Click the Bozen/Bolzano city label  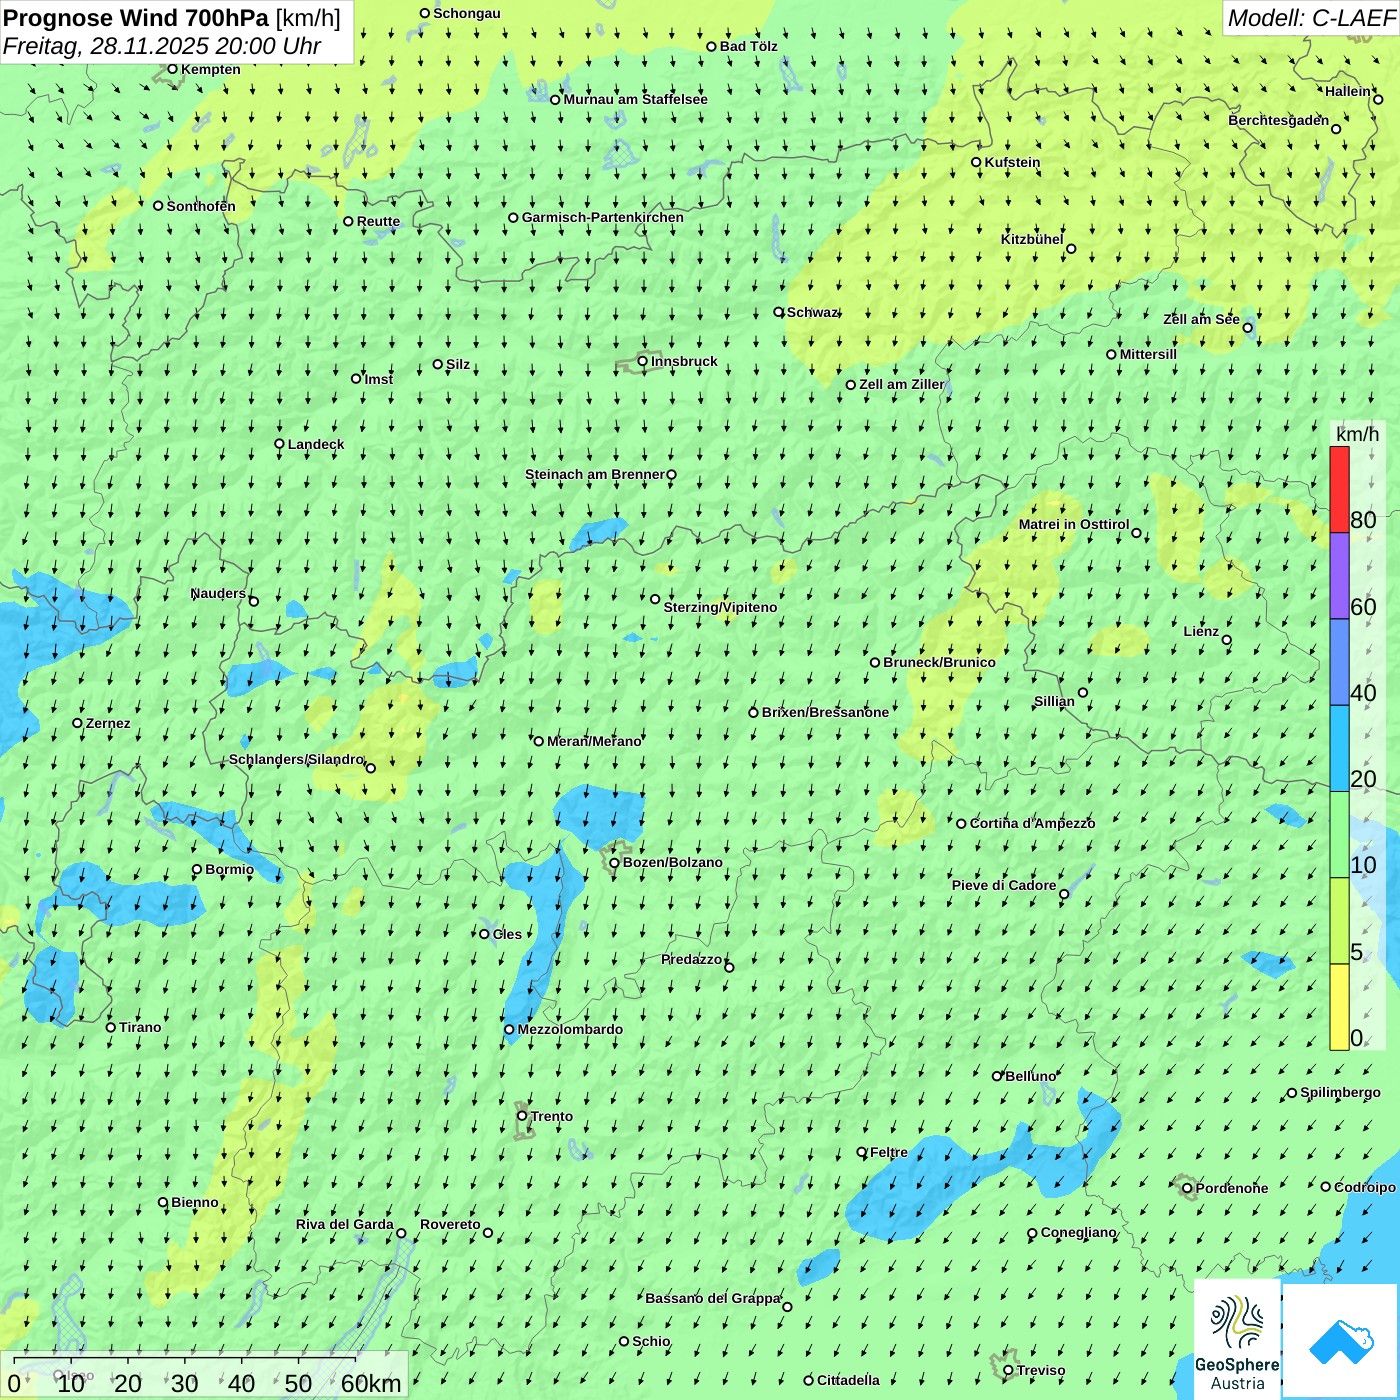coord(672,862)
